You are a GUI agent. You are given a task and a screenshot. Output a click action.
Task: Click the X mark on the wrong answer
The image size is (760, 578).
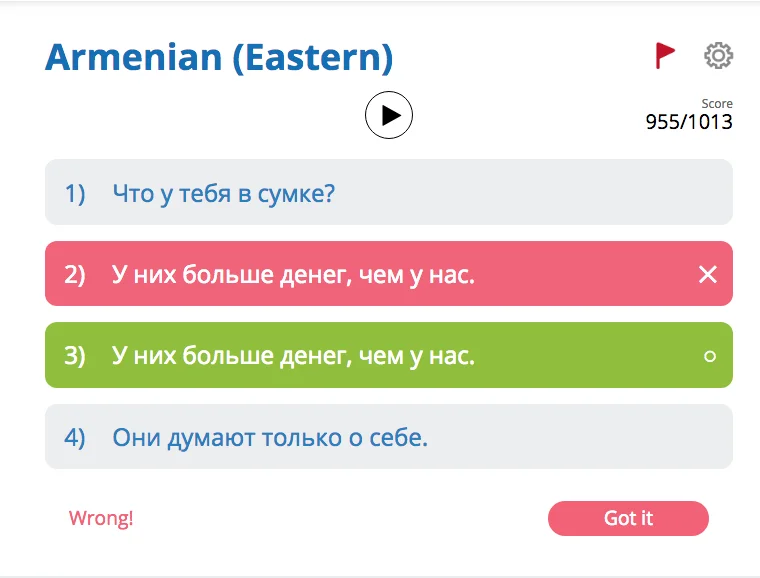pos(708,274)
